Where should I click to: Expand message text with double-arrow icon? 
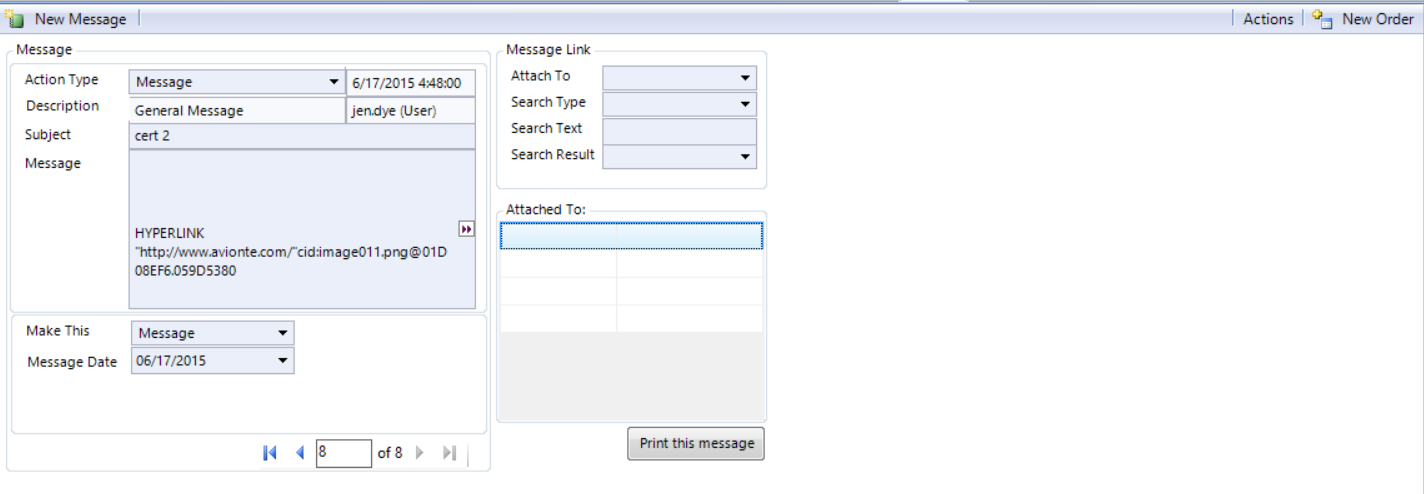(466, 229)
